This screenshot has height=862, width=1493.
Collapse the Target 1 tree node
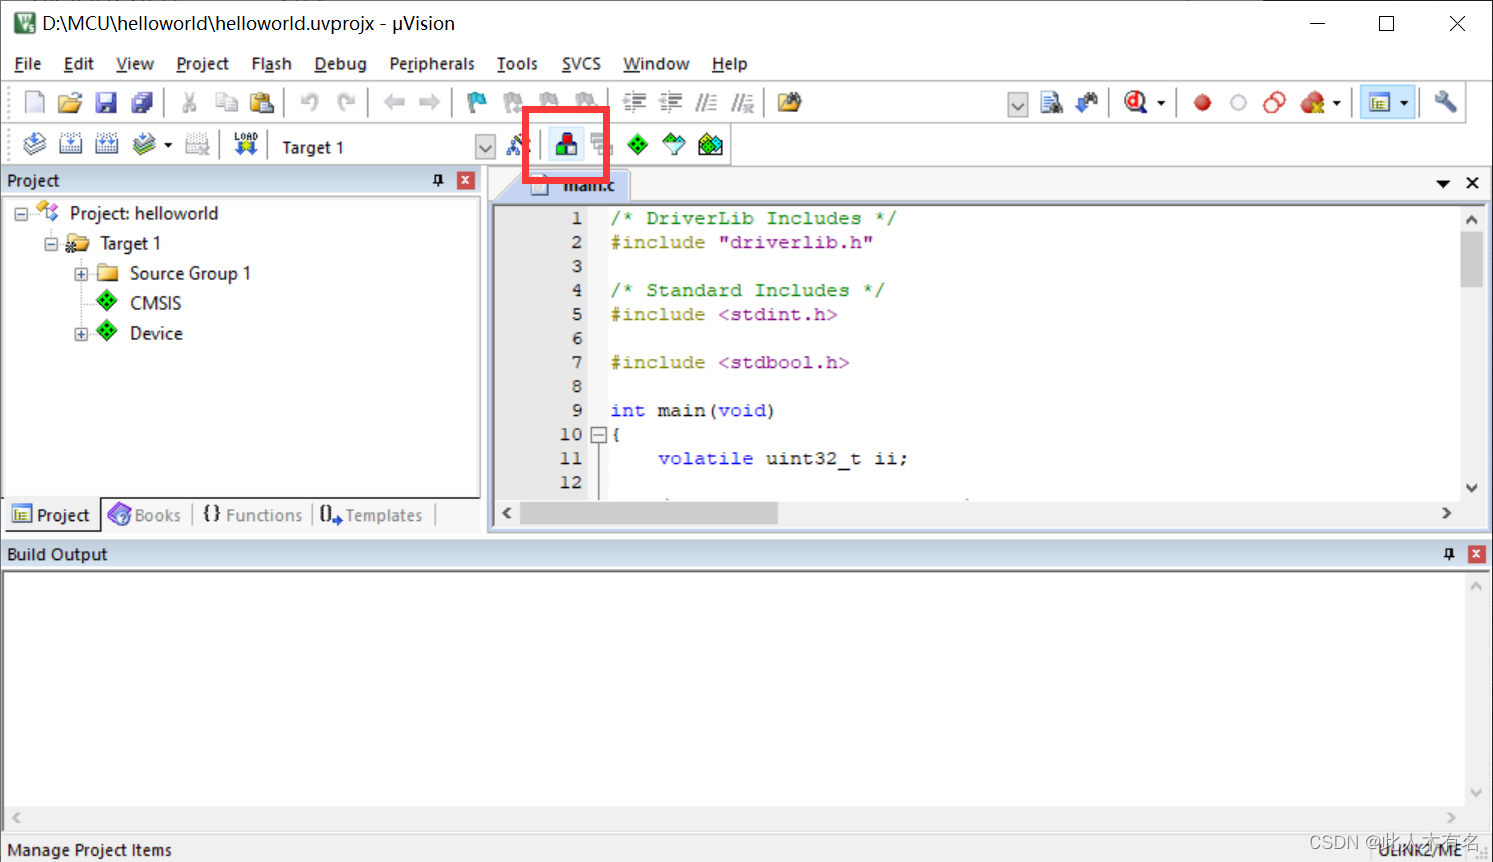51,243
